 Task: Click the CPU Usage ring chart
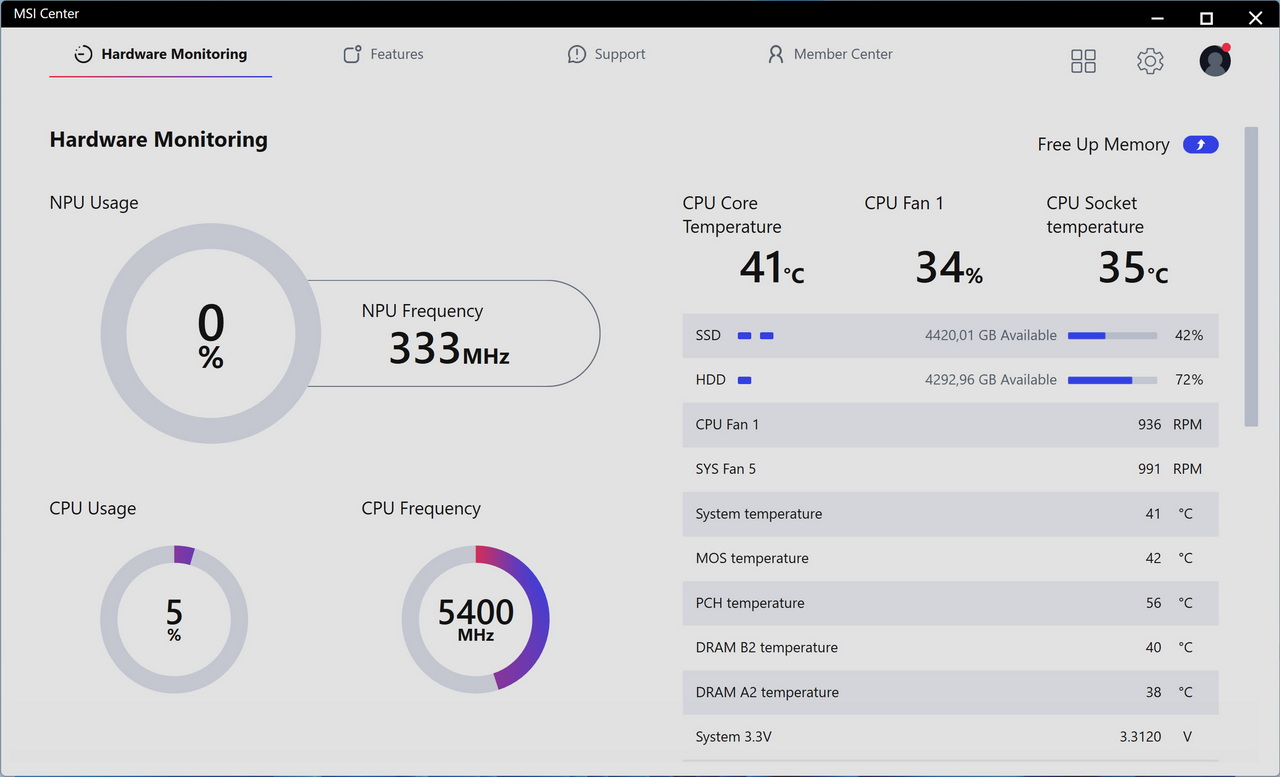(174, 619)
